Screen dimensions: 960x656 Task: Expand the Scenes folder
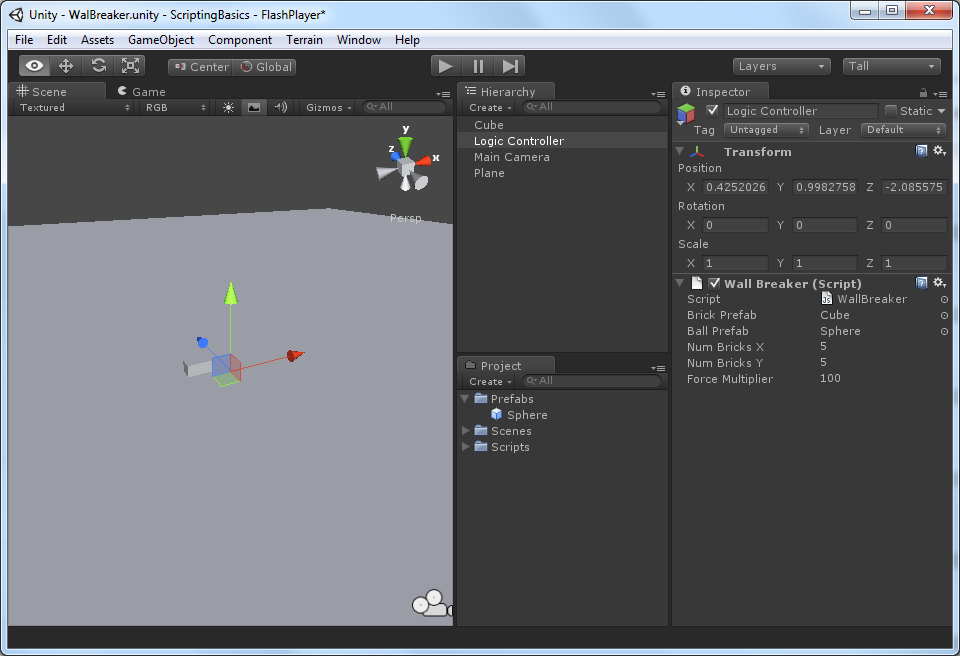pyautogui.click(x=465, y=431)
